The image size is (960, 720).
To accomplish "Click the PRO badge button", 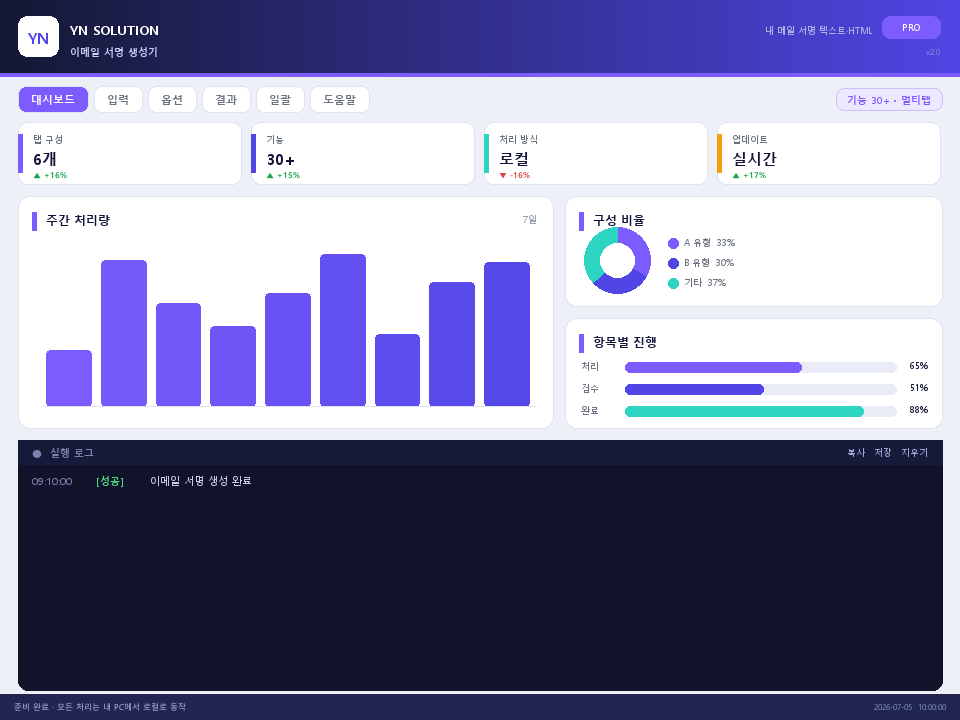I will [911, 28].
